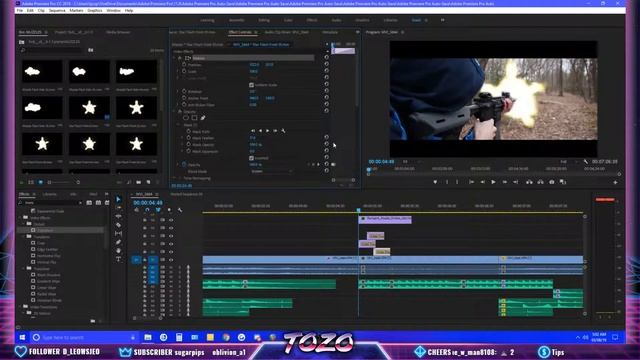
Task: Step back one frame in Program monitor
Action: coord(482,182)
